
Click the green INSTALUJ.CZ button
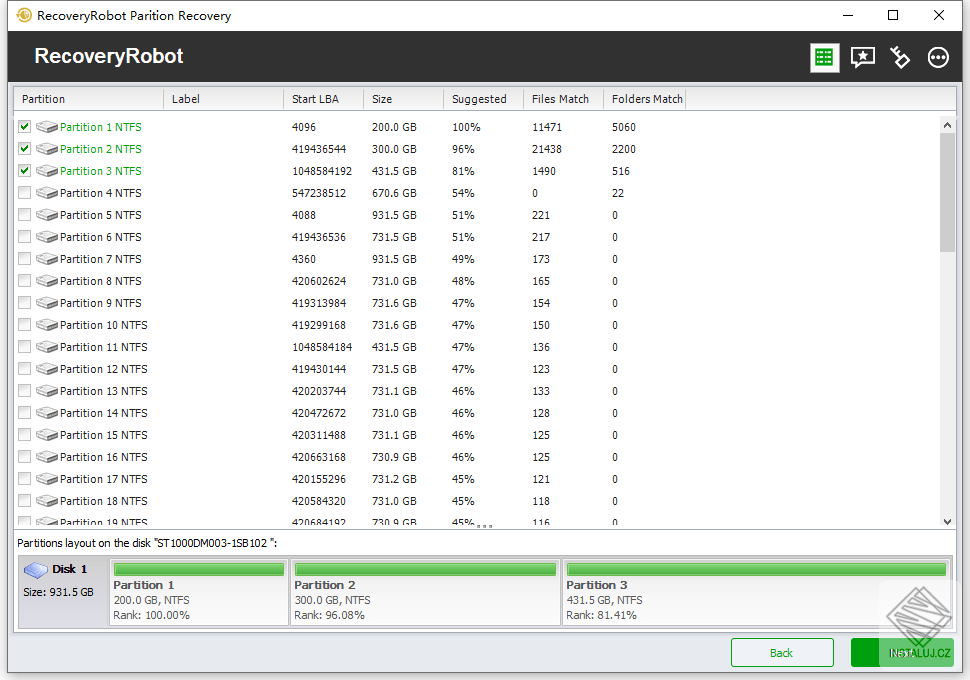pyautogui.click(x=903, y=652)
